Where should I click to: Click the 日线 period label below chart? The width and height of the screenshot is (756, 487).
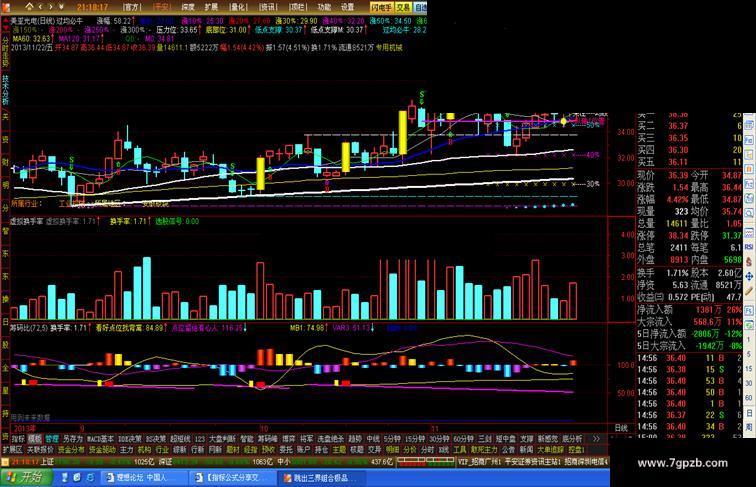coord(621,428)
